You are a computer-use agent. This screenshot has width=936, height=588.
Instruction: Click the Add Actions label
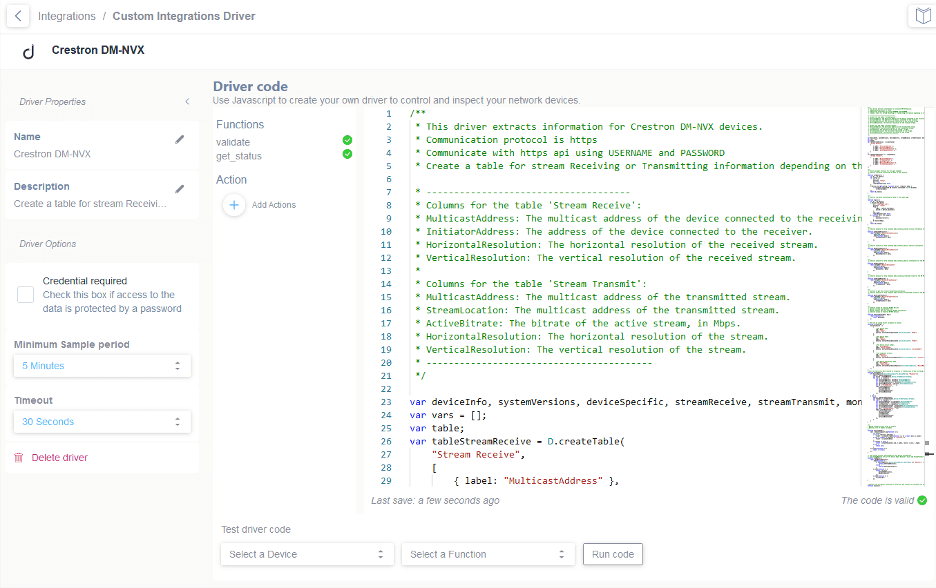tap(274, 205)
